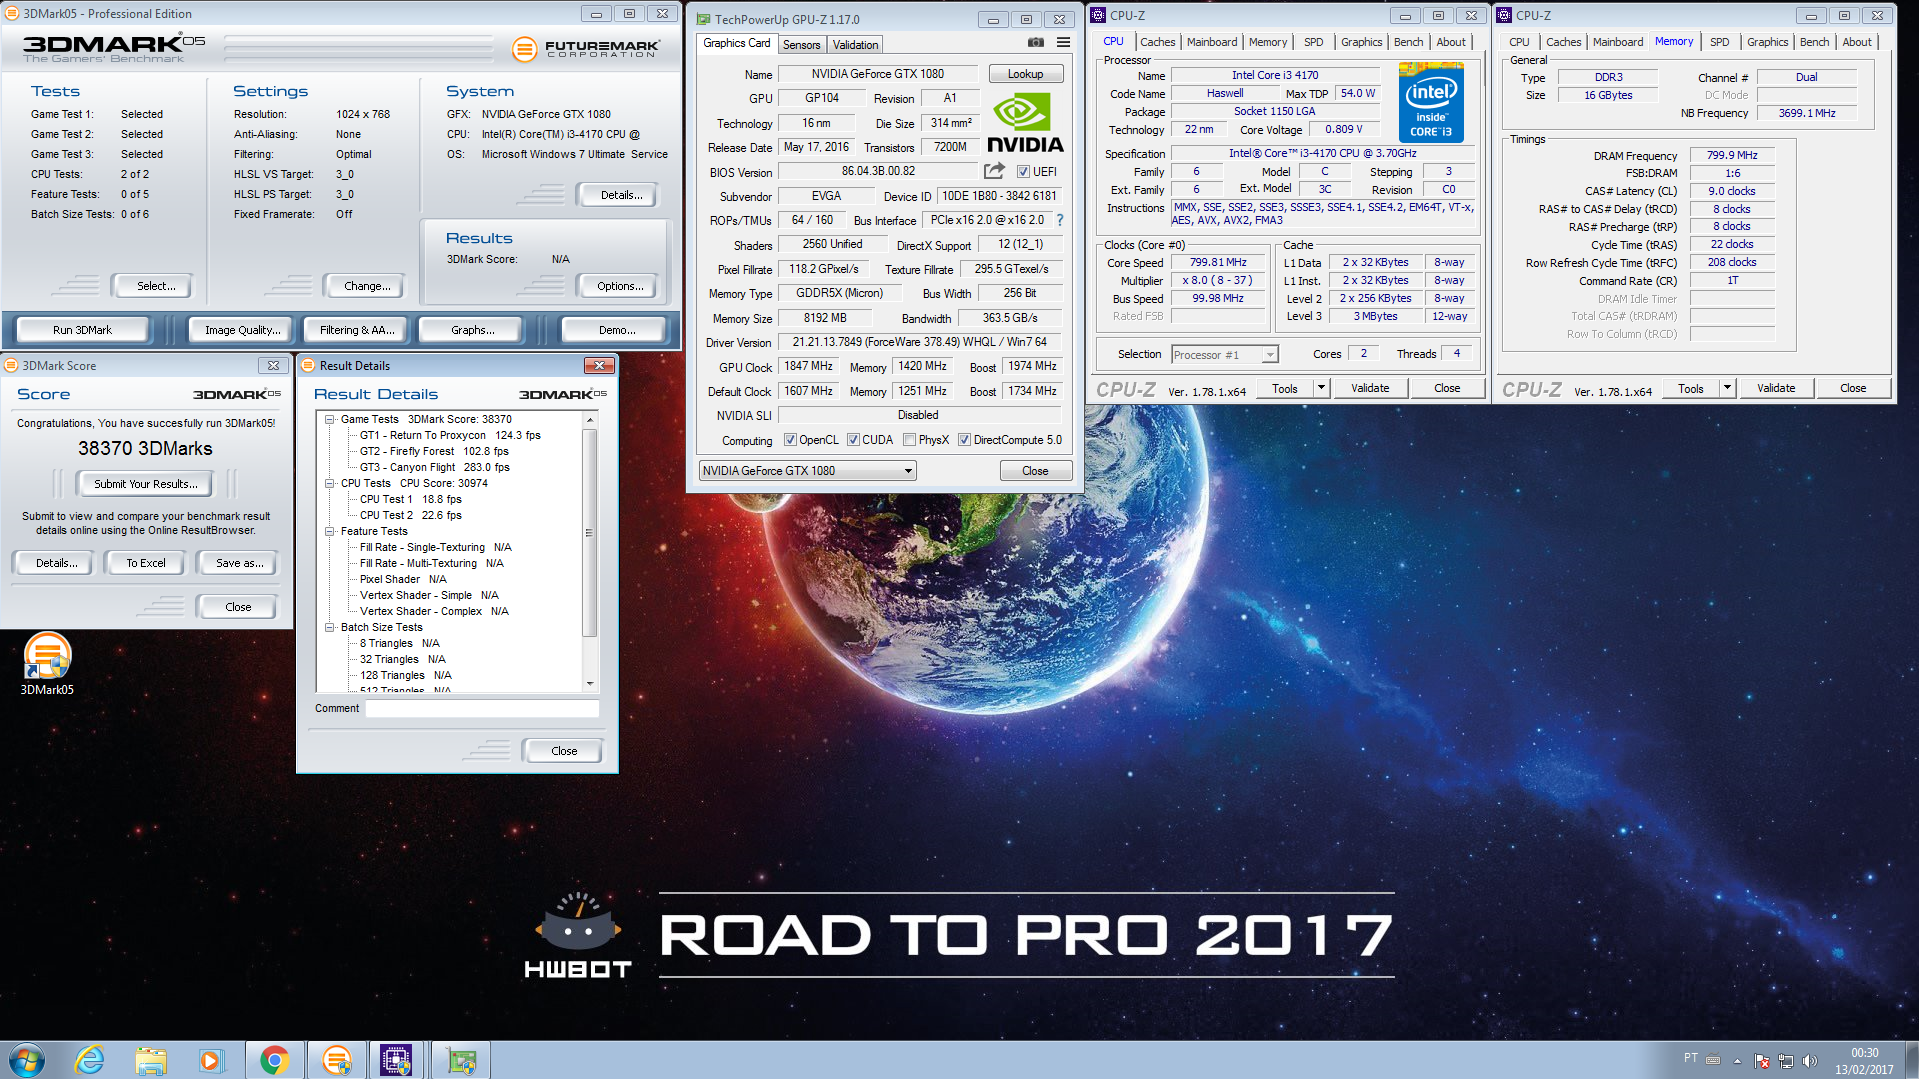
Task: Click the GPU-Z title bar app icon
Action: 703,19
